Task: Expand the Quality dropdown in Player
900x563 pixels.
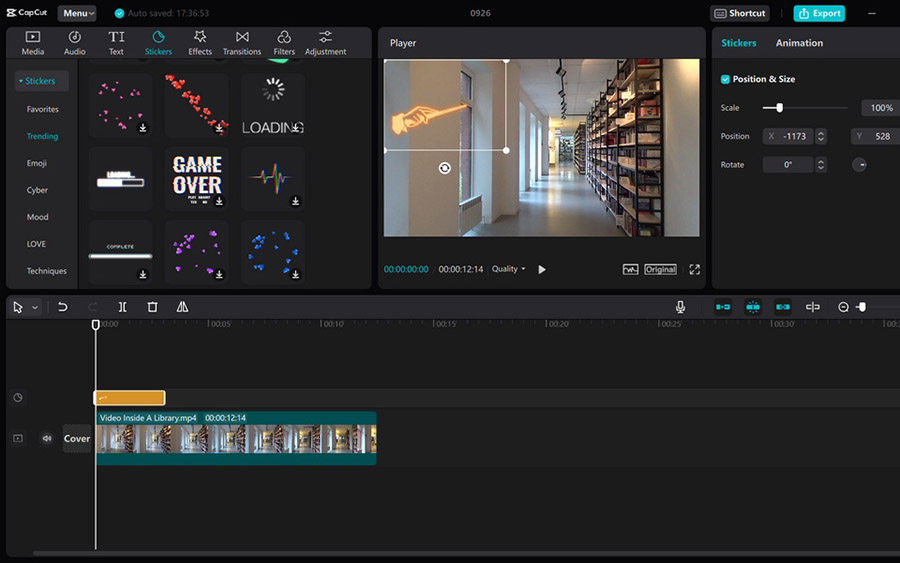Action: [508, 269]
